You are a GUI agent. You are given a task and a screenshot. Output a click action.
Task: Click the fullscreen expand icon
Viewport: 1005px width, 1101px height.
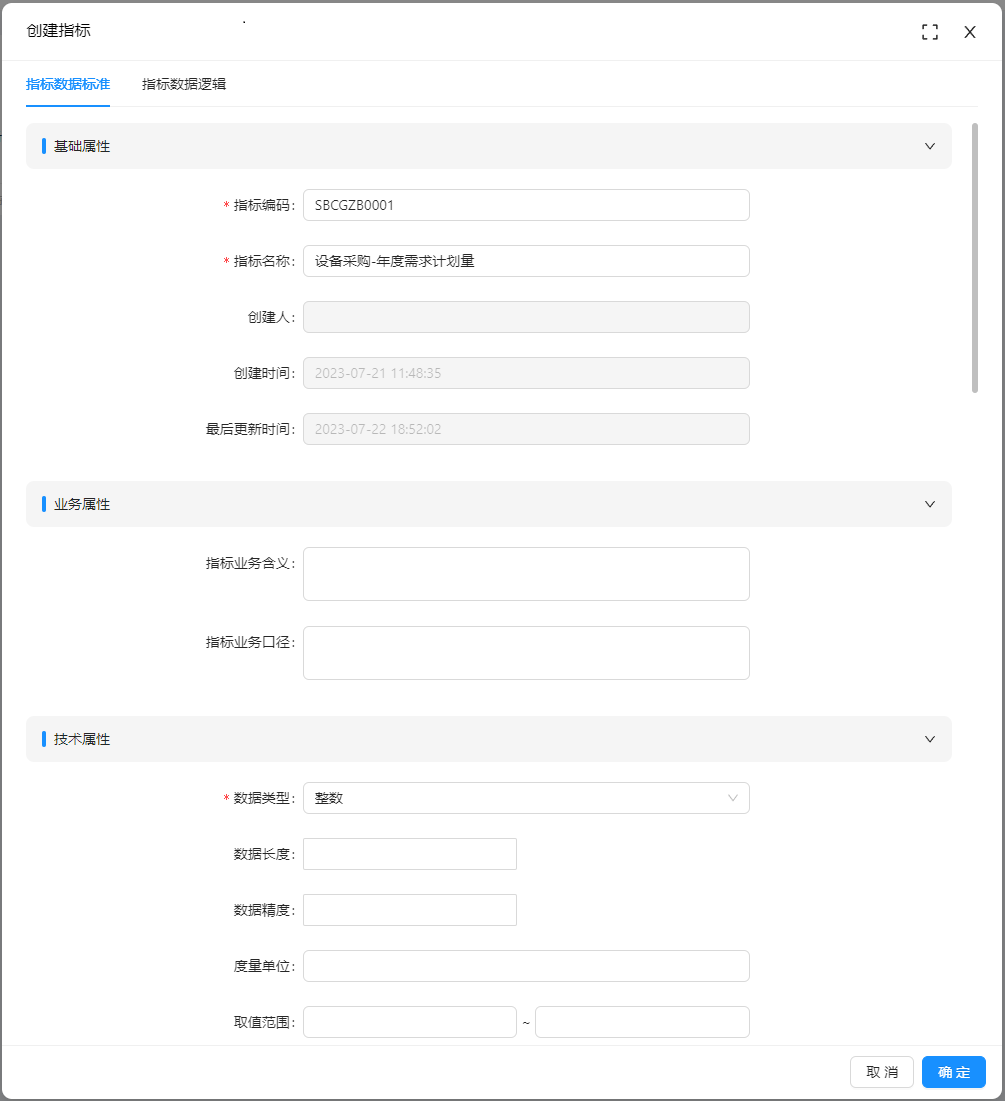pyautogui.click(x=930, y=32)
